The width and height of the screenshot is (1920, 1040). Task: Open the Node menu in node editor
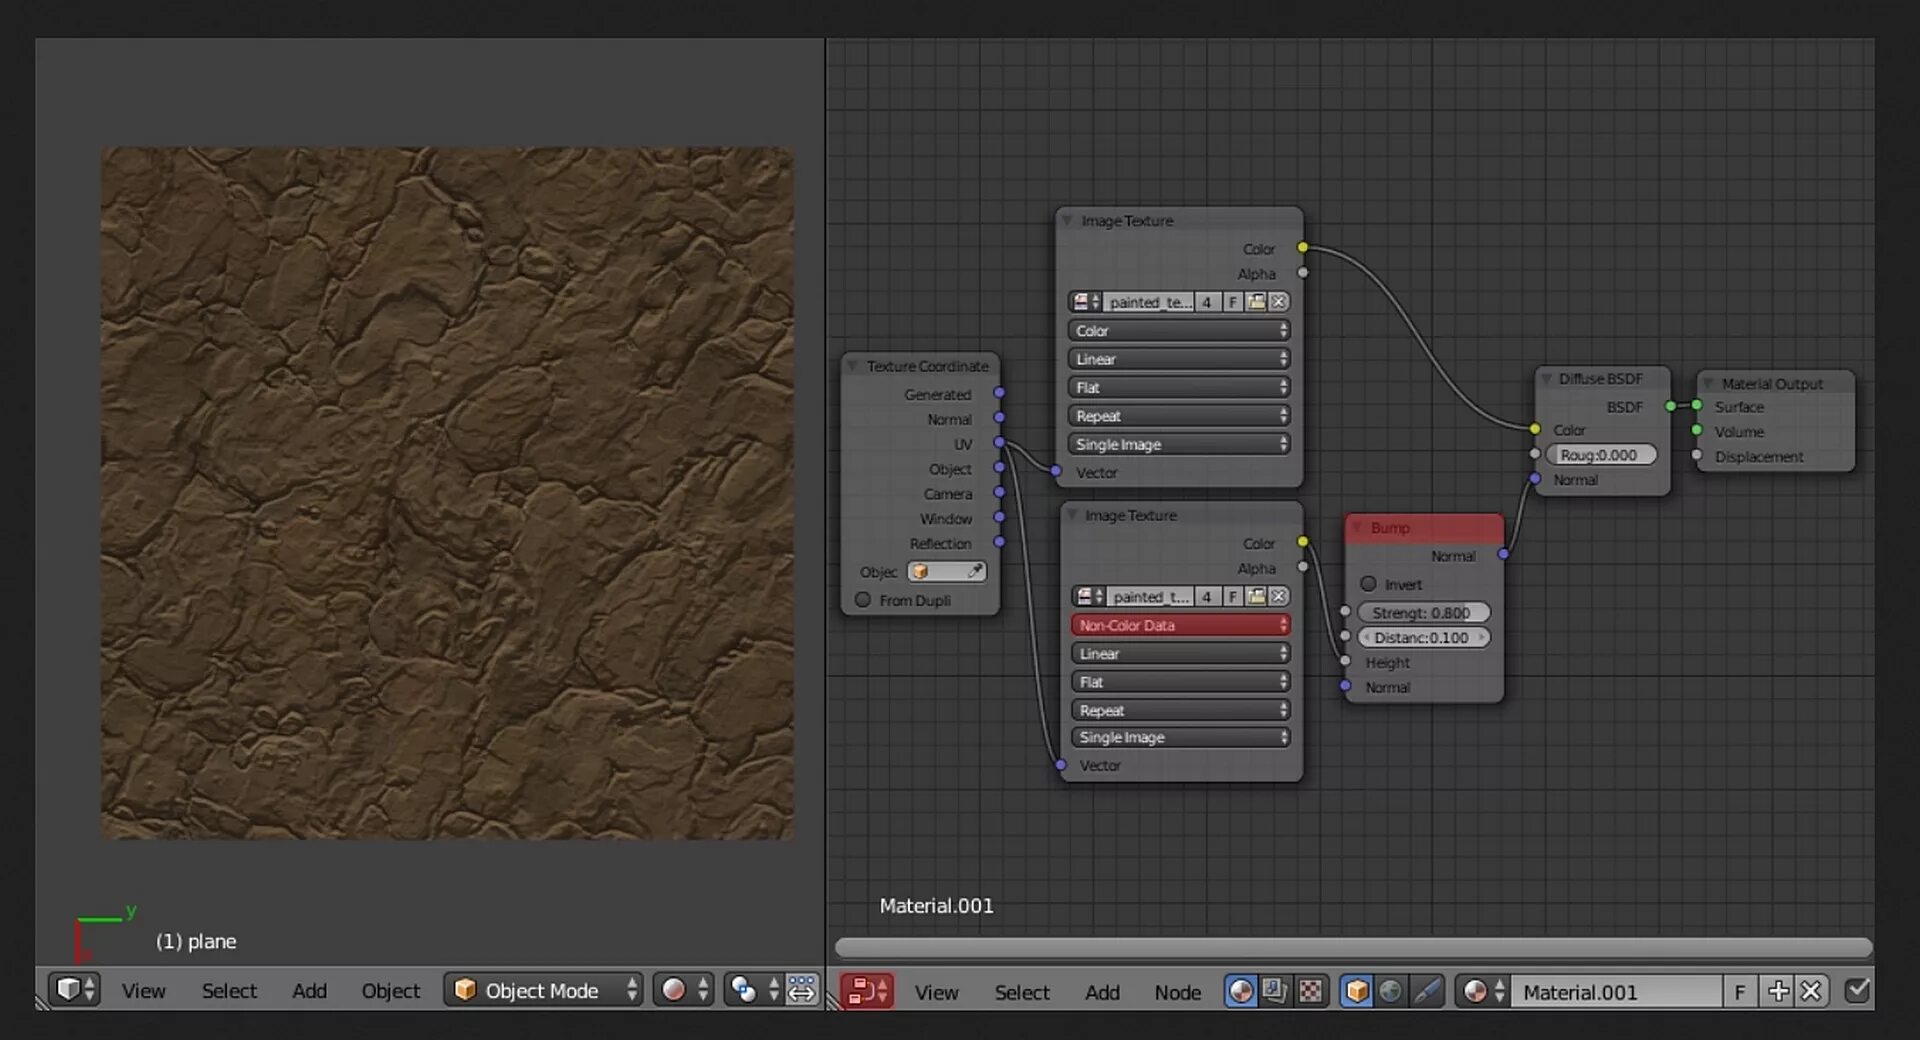[1177, 992]
